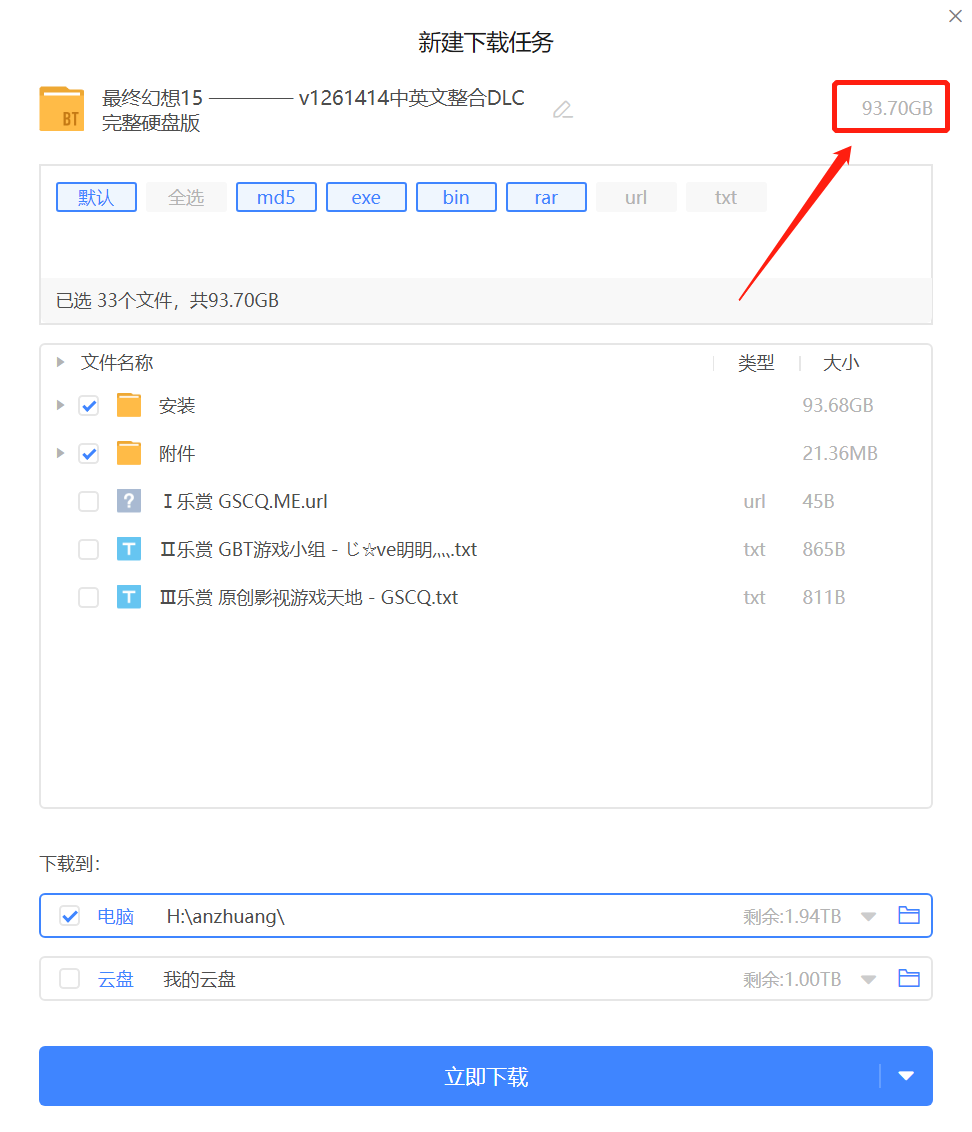Open the dropdown arrow on 立即下载 button
The image size is (972, 1132).
pos(906,1076)
